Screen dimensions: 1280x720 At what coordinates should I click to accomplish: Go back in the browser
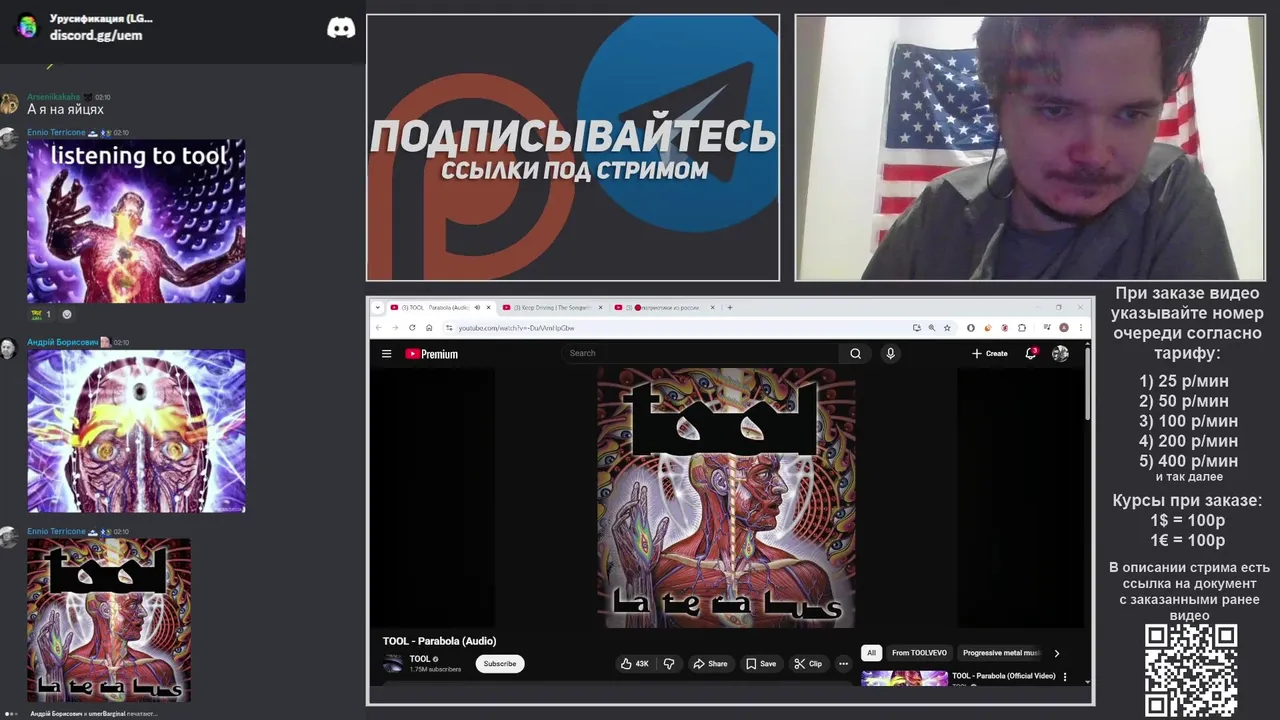379,328
